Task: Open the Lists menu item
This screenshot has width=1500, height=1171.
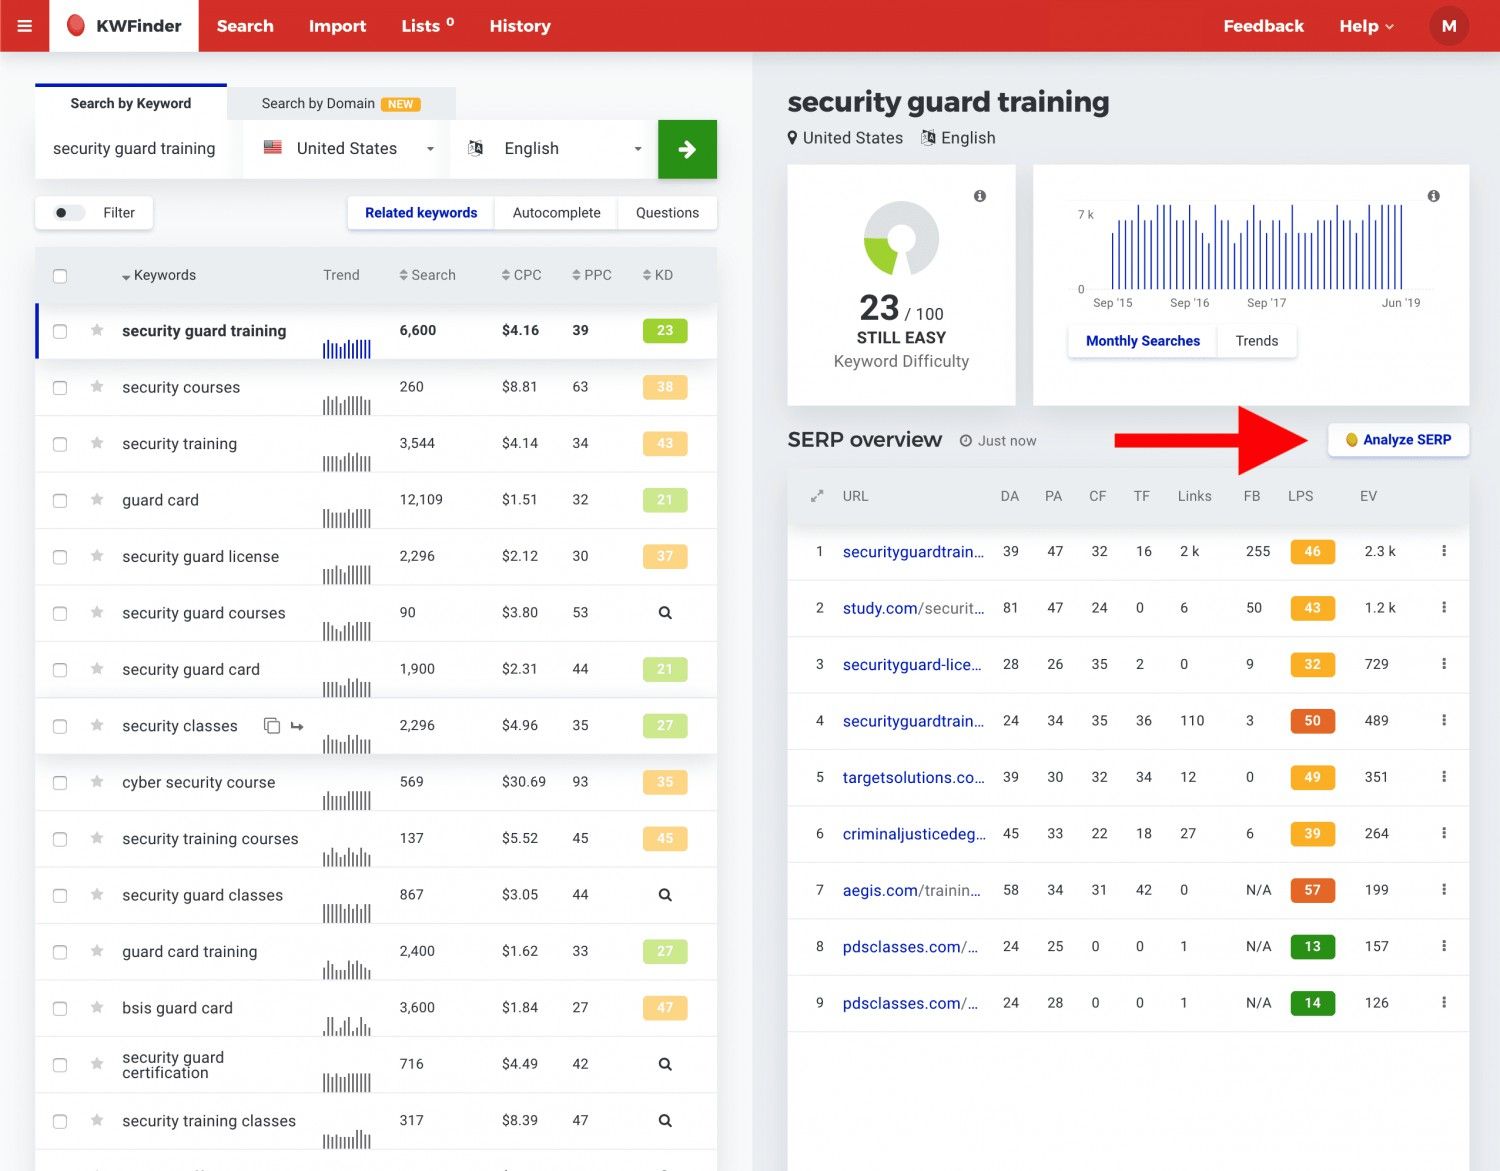Action: (x=427, y=26)
